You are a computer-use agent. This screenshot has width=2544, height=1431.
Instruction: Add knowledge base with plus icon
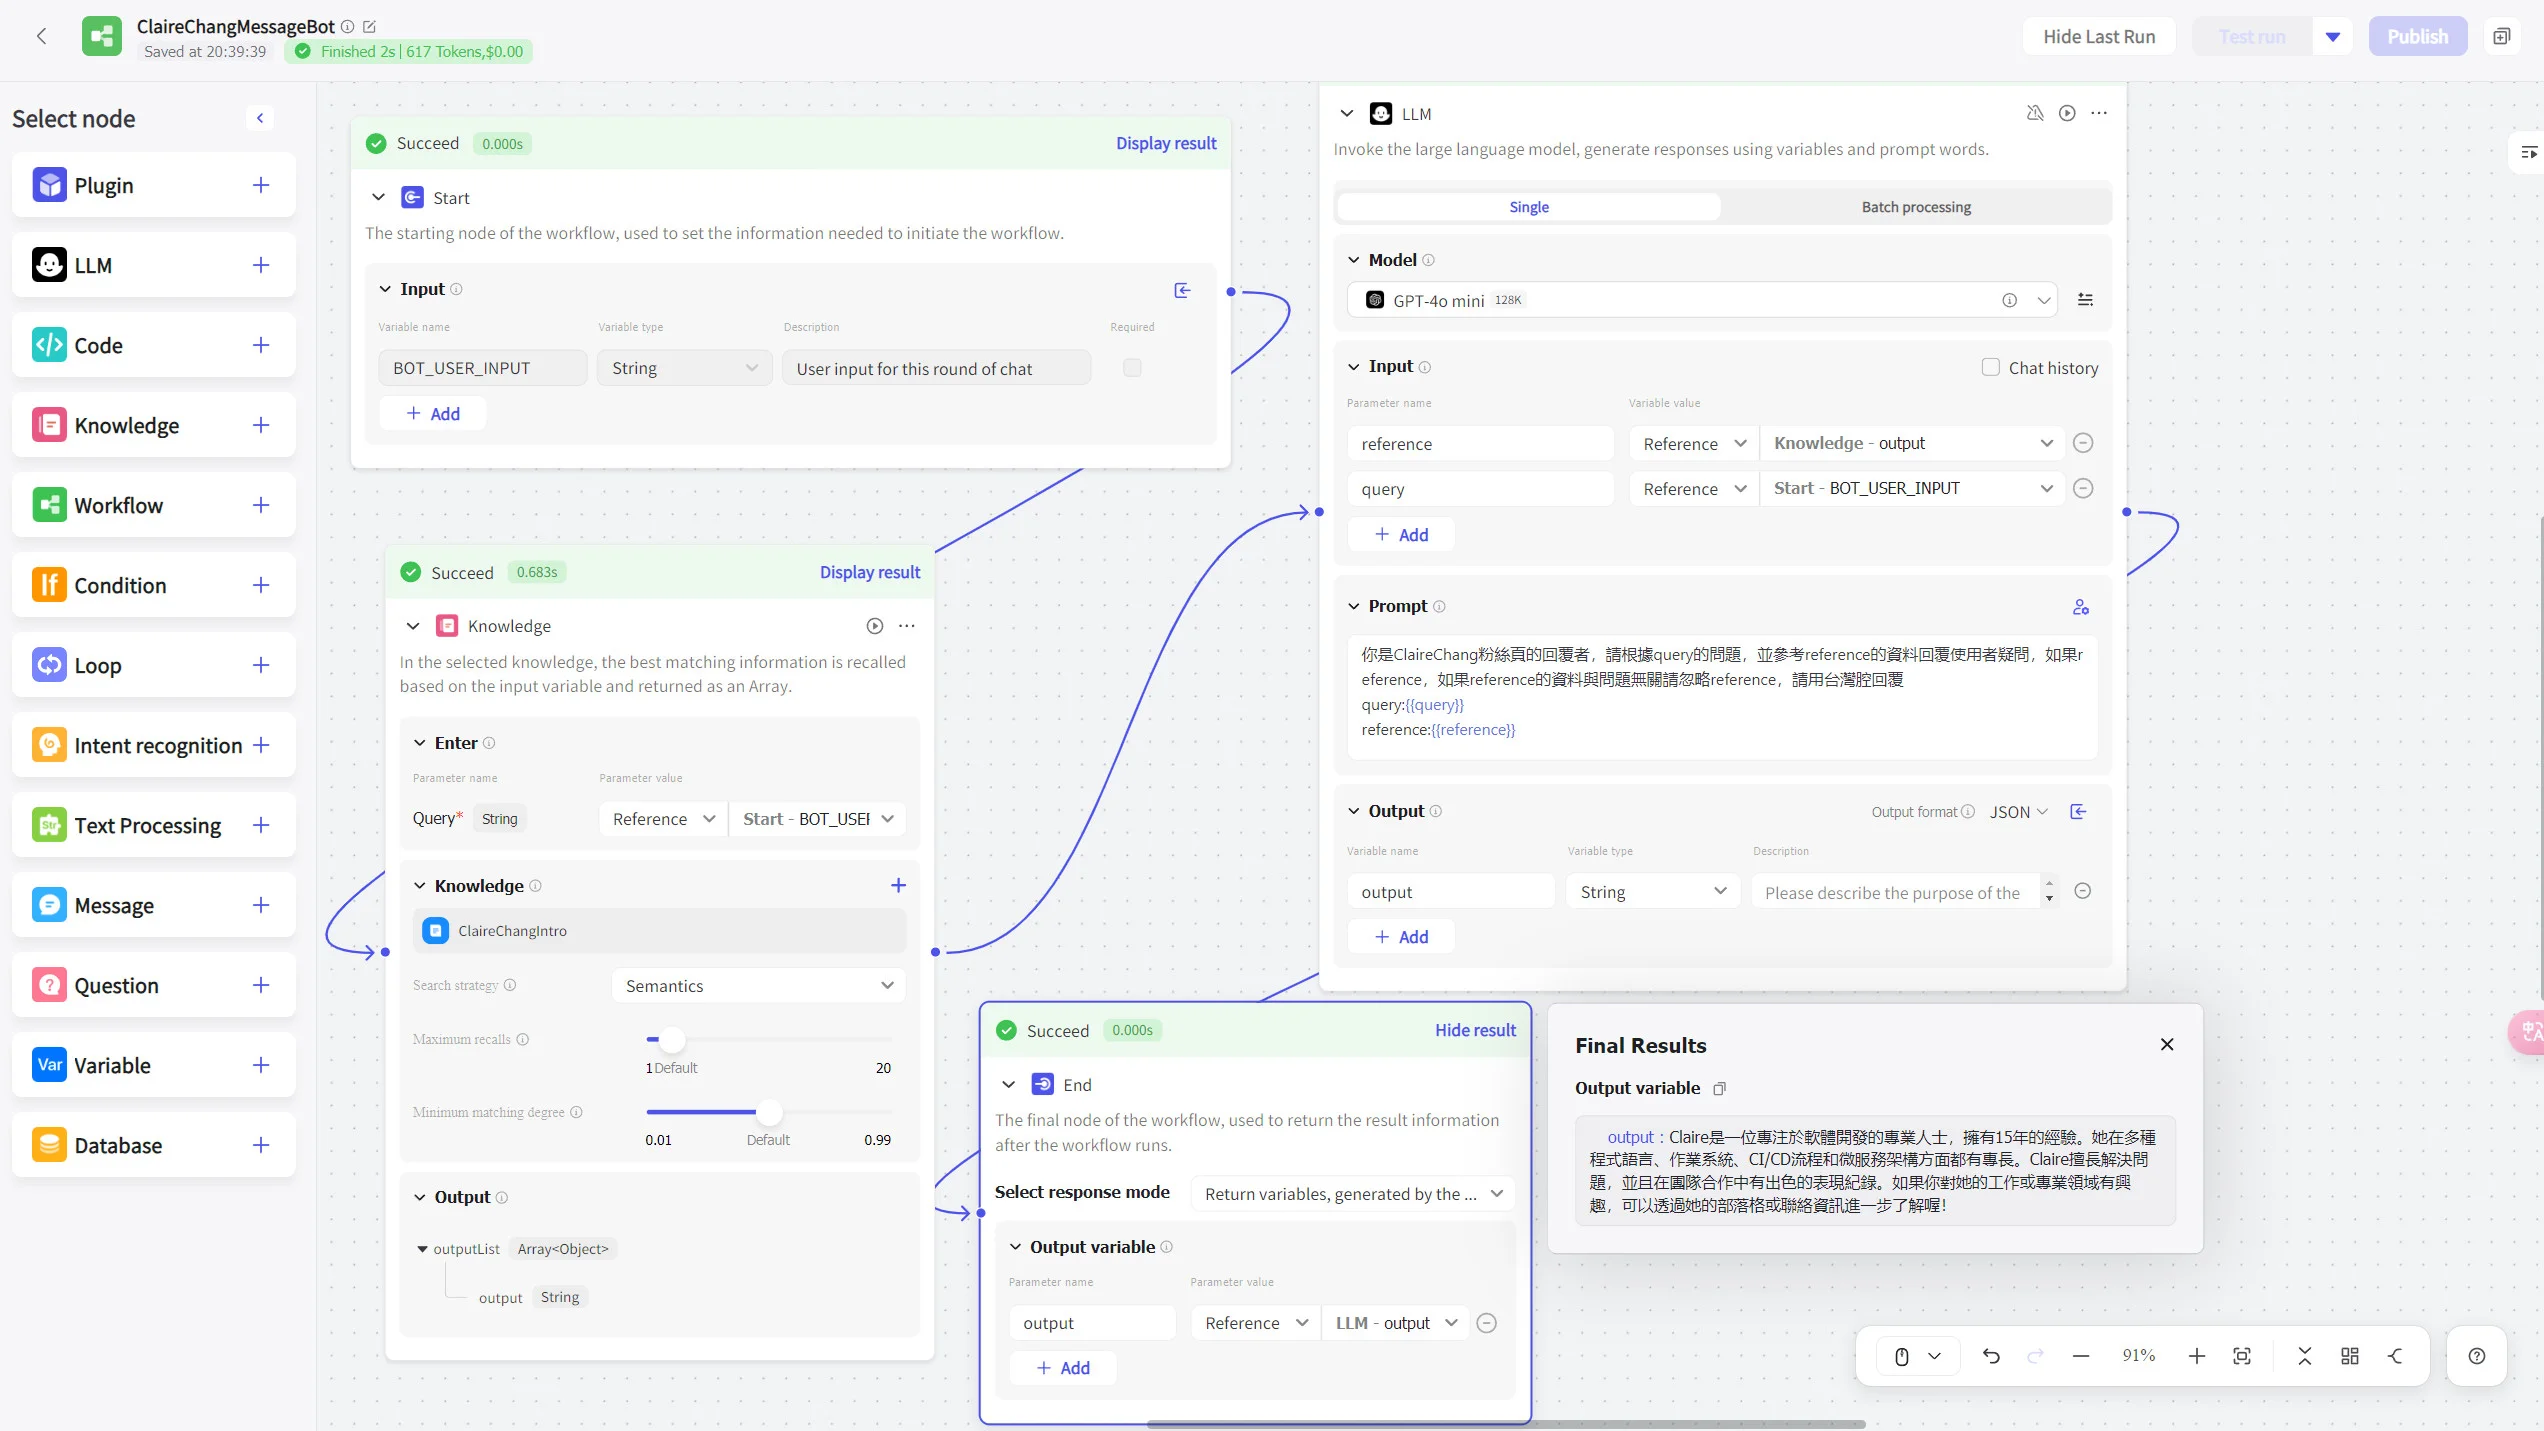pos(898,885)
